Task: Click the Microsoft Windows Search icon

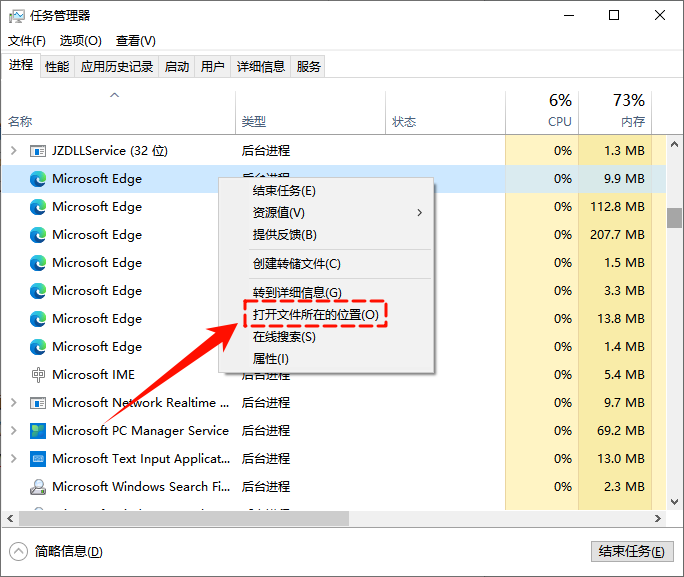Action: [38, 487]
